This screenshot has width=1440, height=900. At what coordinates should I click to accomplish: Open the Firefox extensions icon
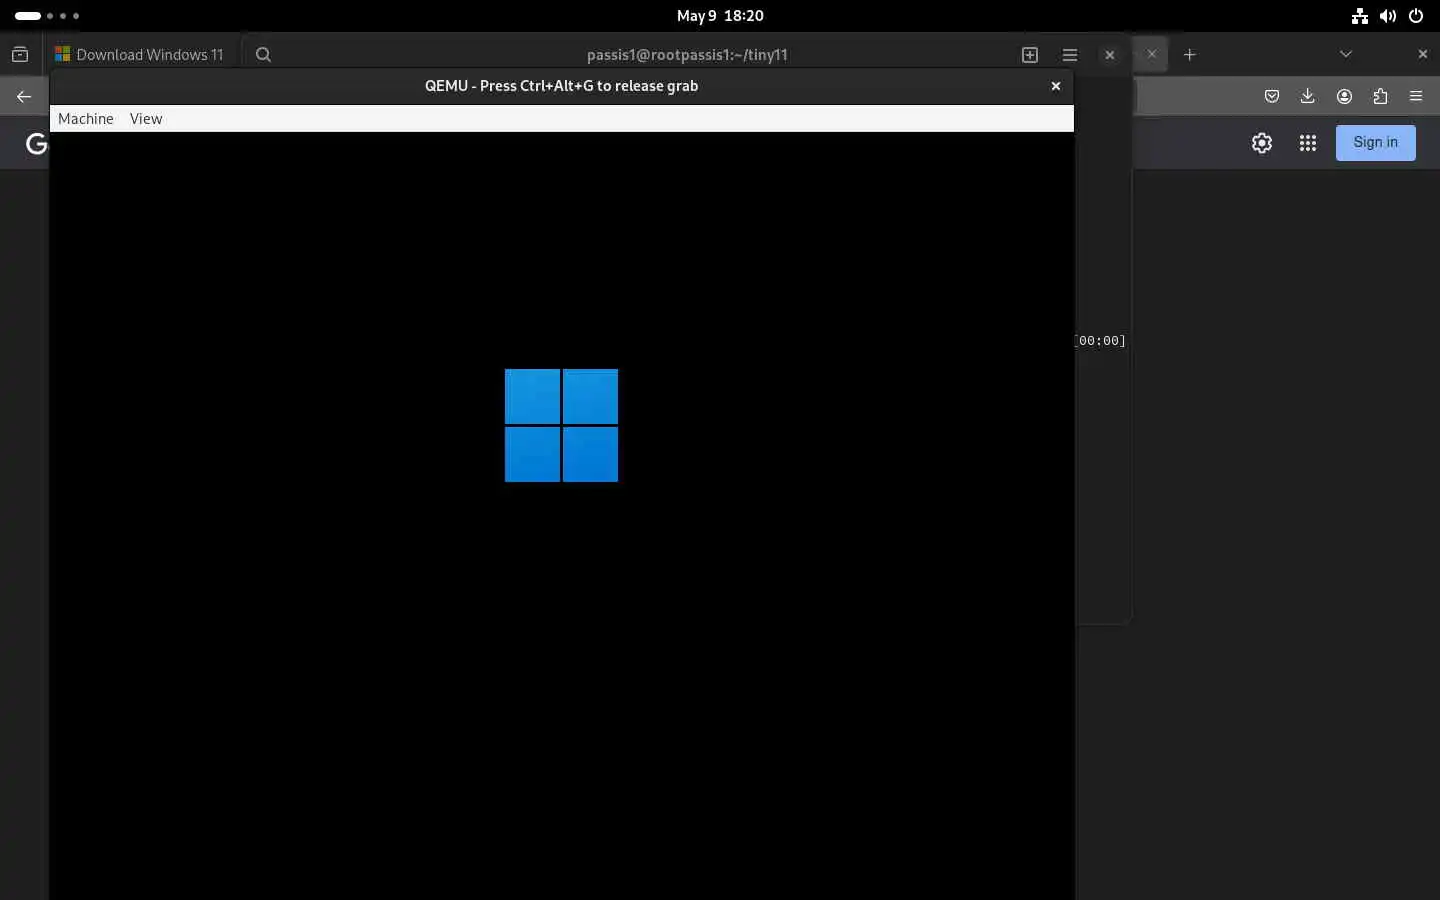(x=1381, y=96)
